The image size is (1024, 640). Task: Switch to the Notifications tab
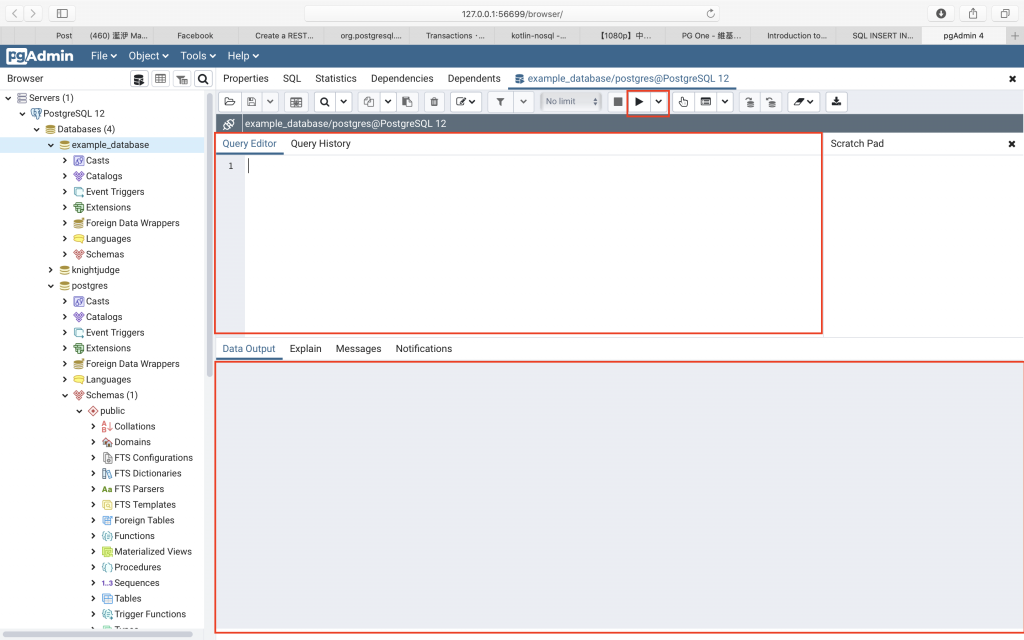[424, 349]
